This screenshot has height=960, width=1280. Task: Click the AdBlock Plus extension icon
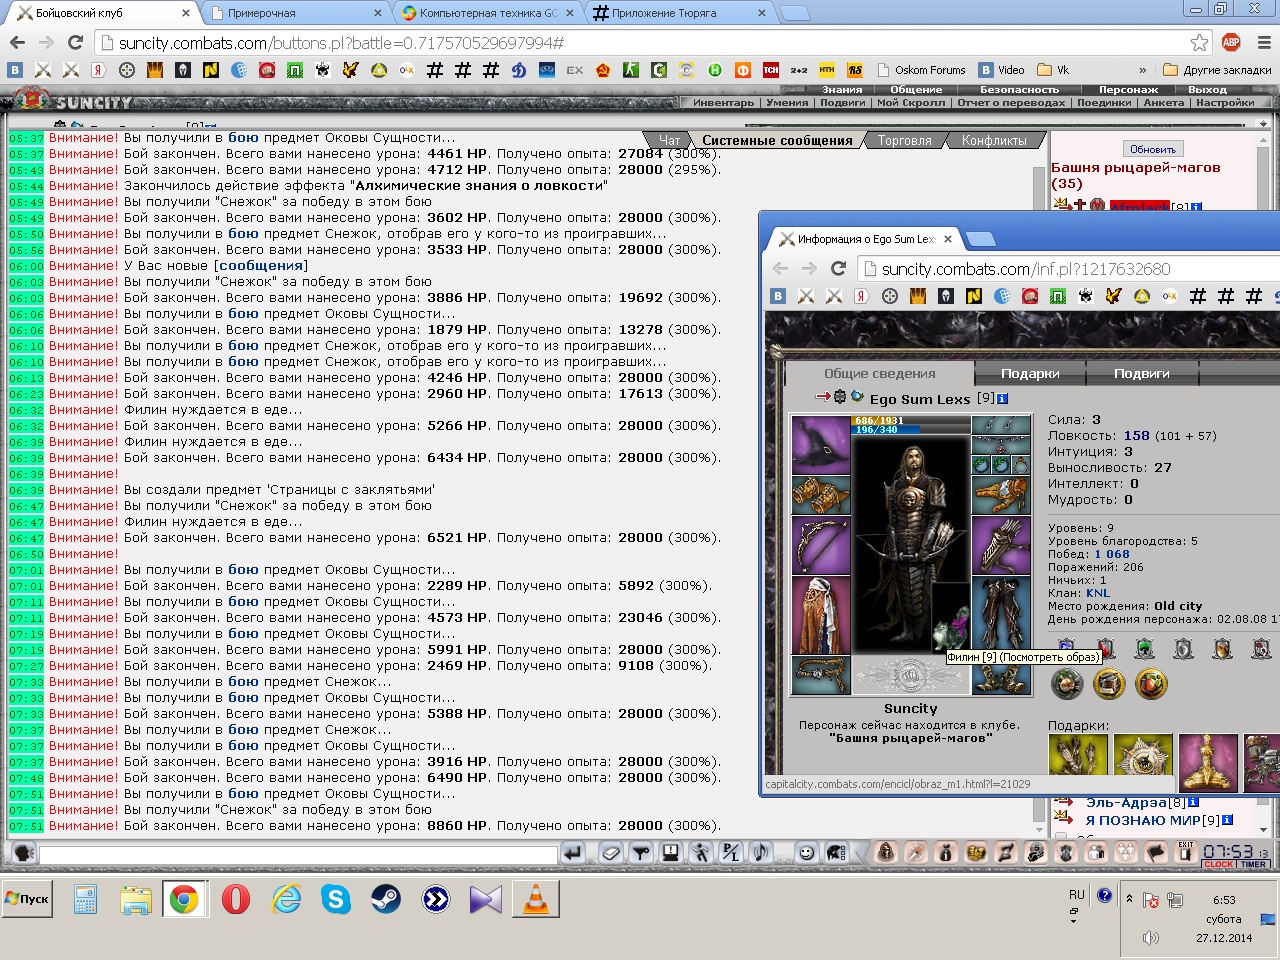tap(1231, 42)
